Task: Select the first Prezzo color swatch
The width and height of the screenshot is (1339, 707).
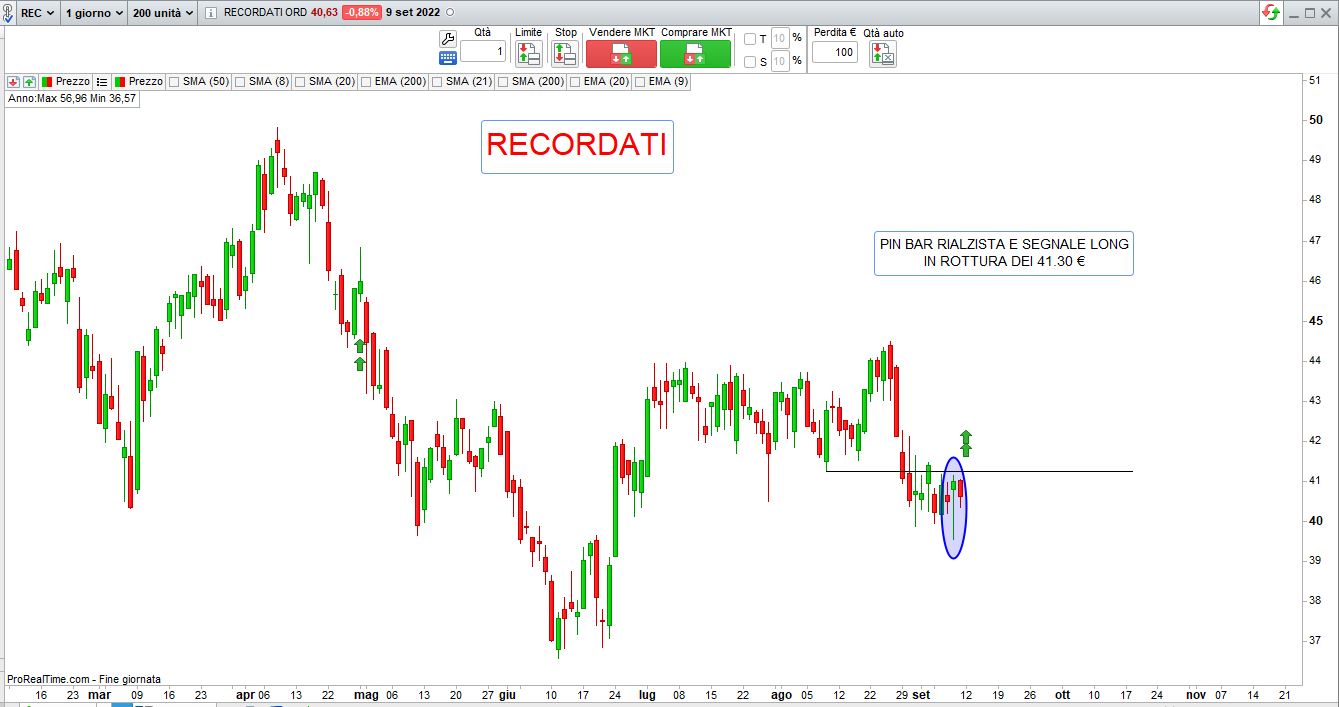Action: 46,81
